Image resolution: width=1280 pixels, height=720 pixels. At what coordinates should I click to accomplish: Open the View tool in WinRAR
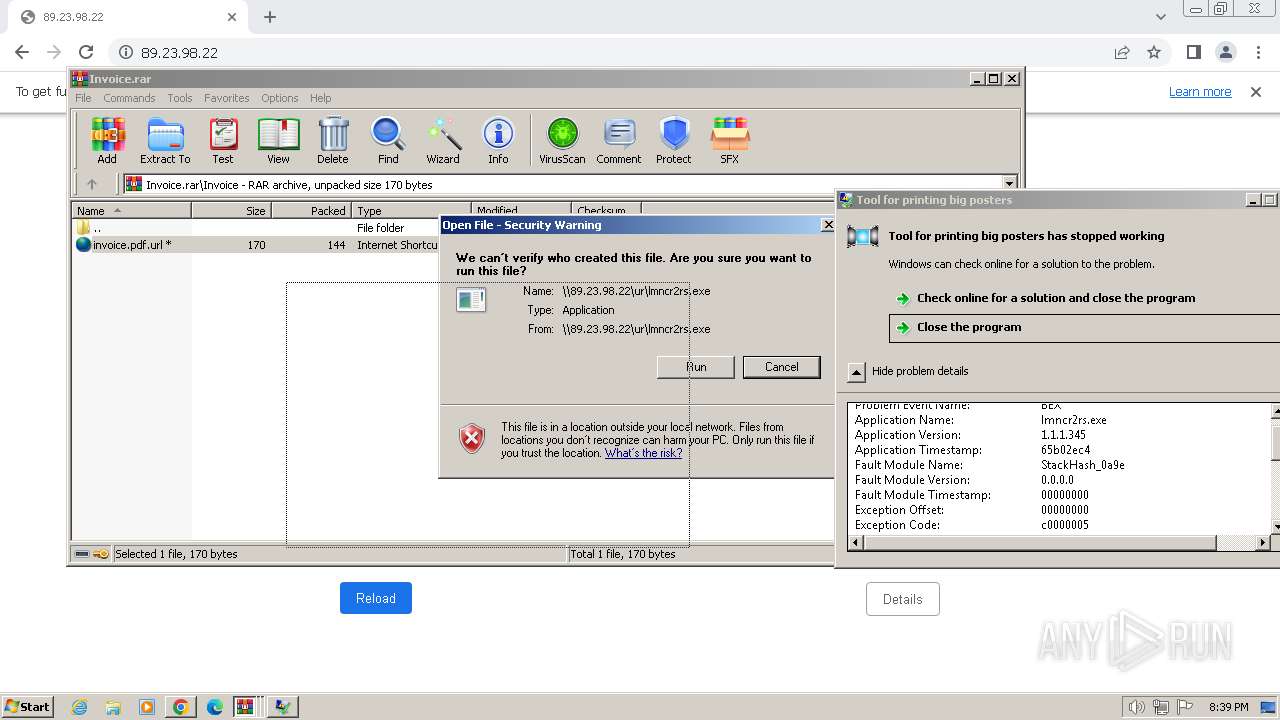[x=278, y=140]
